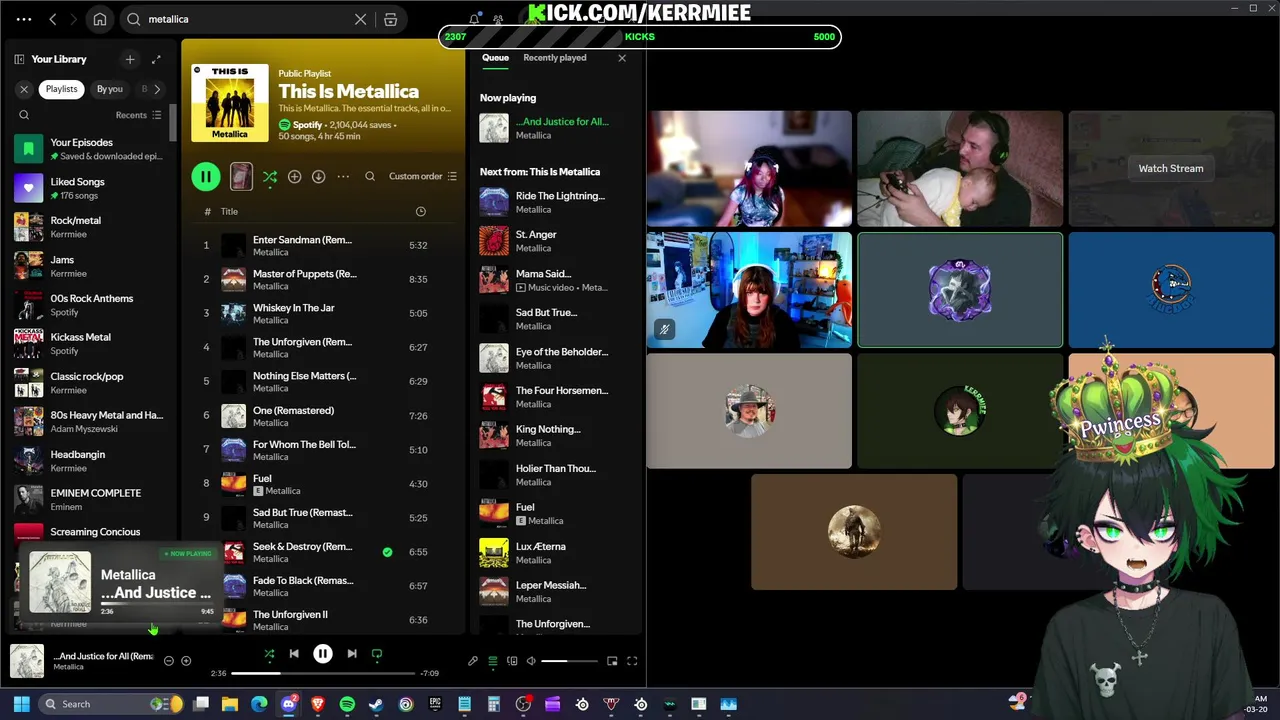Screen dimensions: 1280x720
Task: Toggle shuffle in the bottom player bar
Action: point(269,654)
